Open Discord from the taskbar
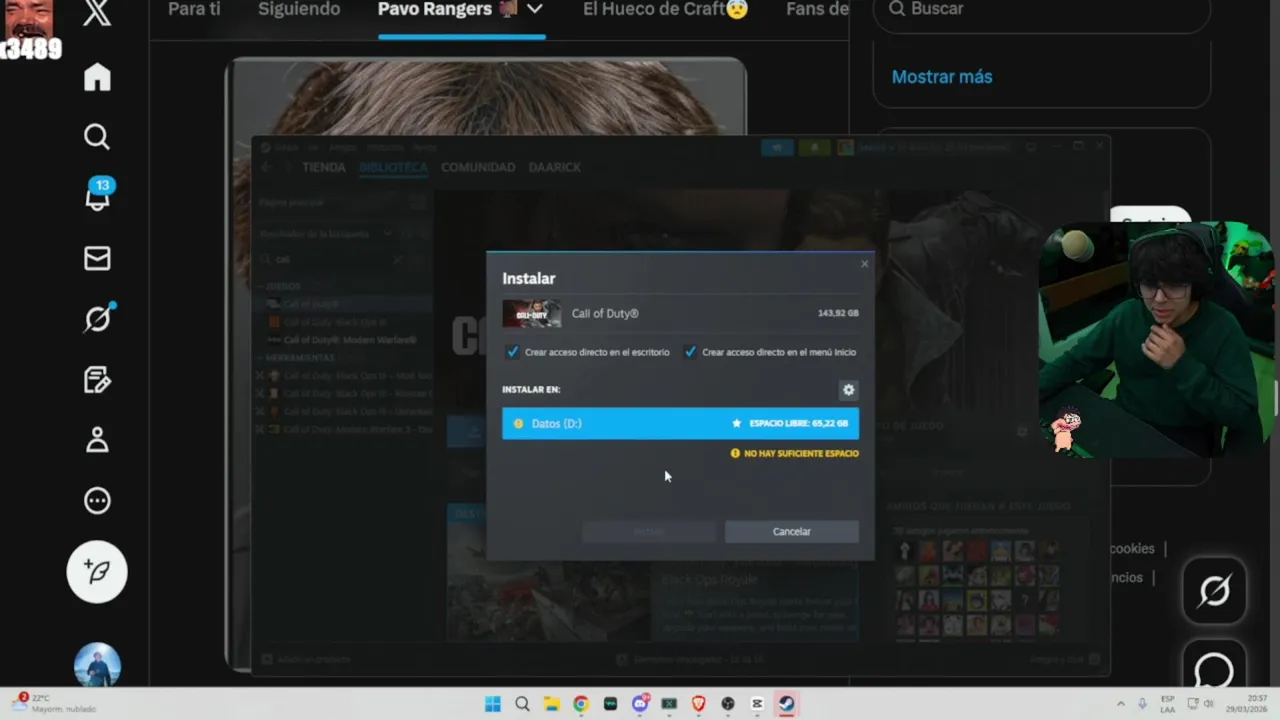1280x720 pixels. coord(640,704)
